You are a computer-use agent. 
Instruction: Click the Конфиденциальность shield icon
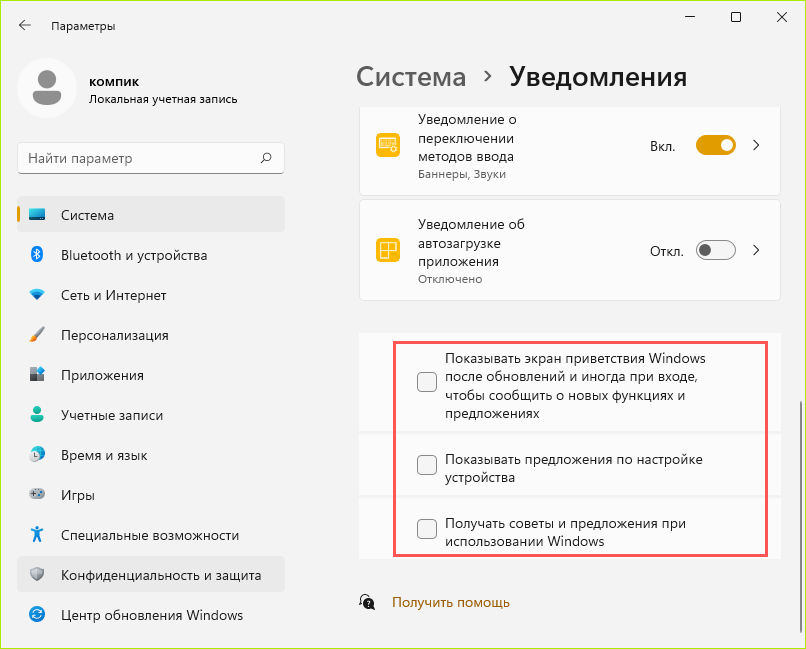(37, 574)
